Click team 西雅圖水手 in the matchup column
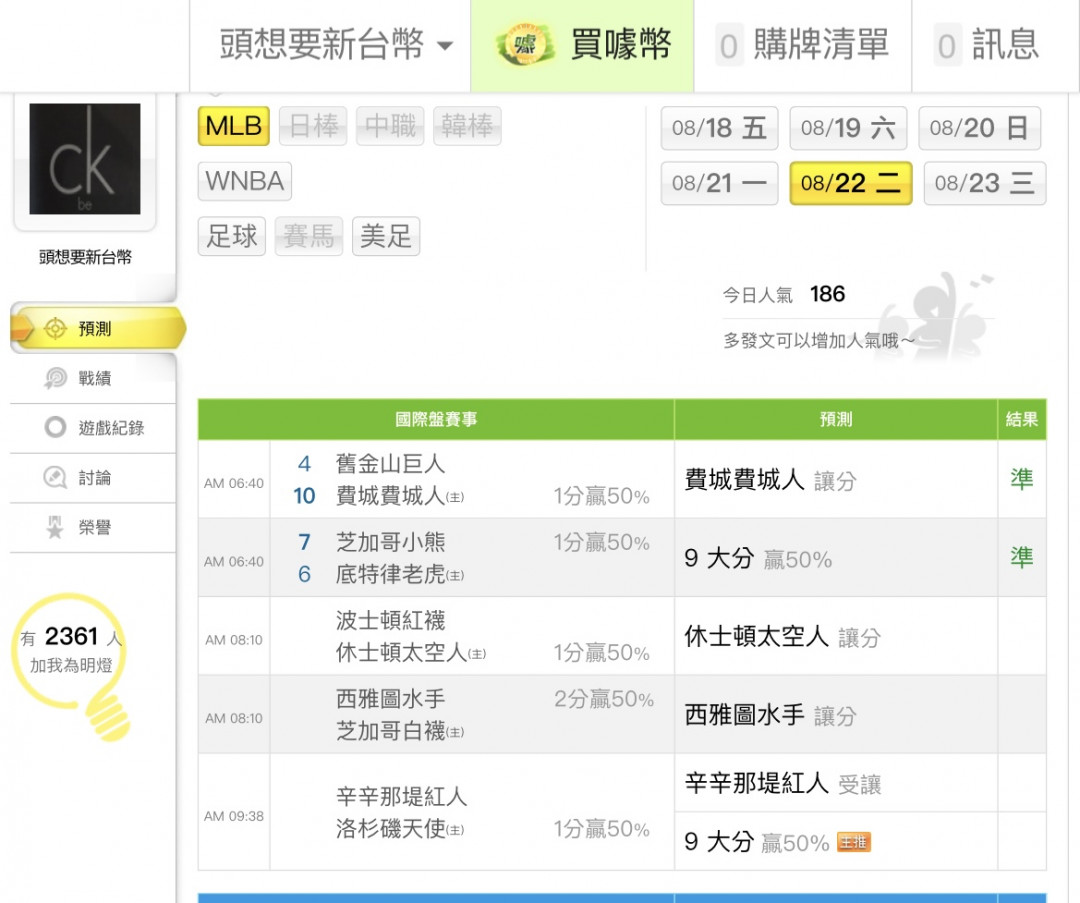This screenshot has width=1080, height=903. pos(391,699)
